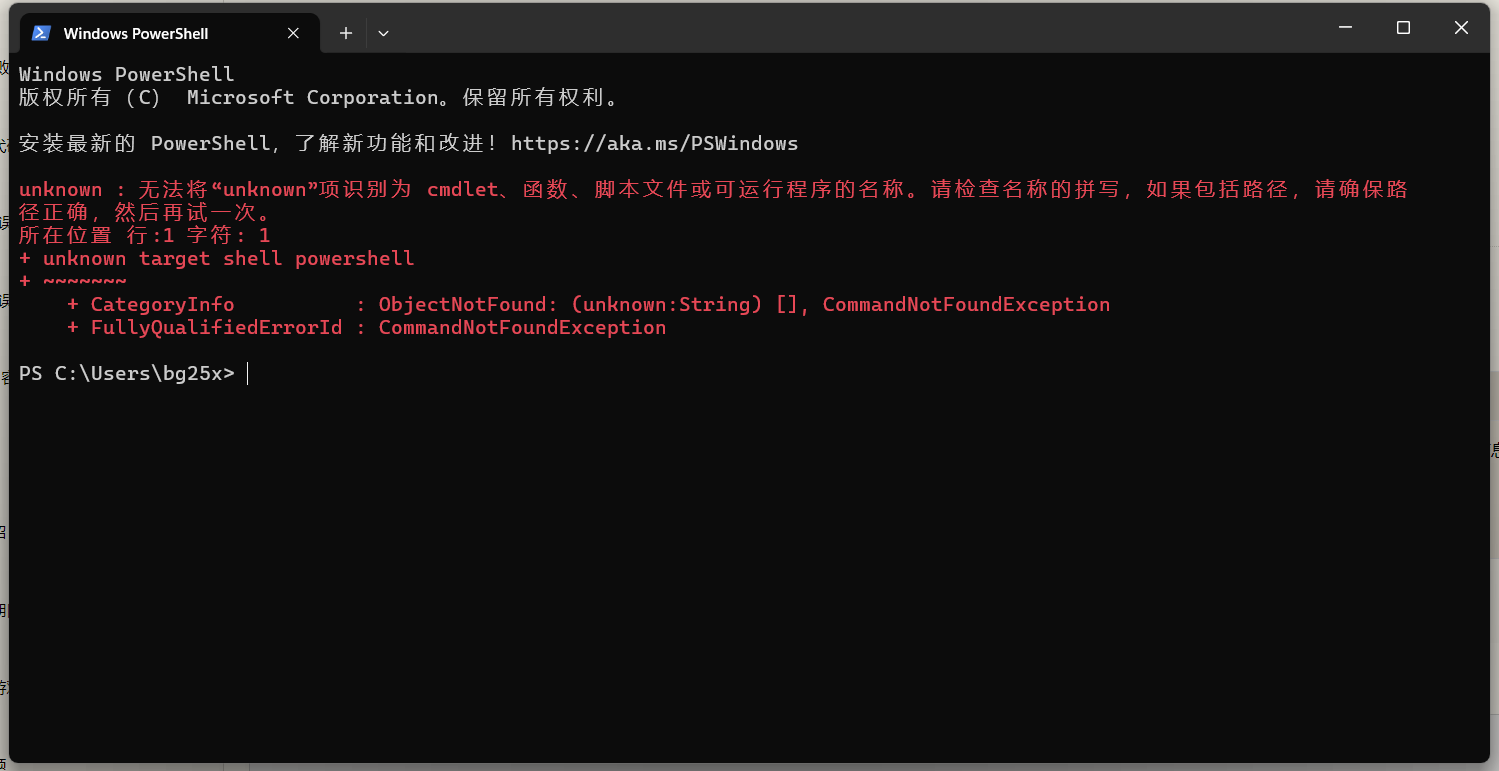Open a new tab with the plus button

(346, 33)
